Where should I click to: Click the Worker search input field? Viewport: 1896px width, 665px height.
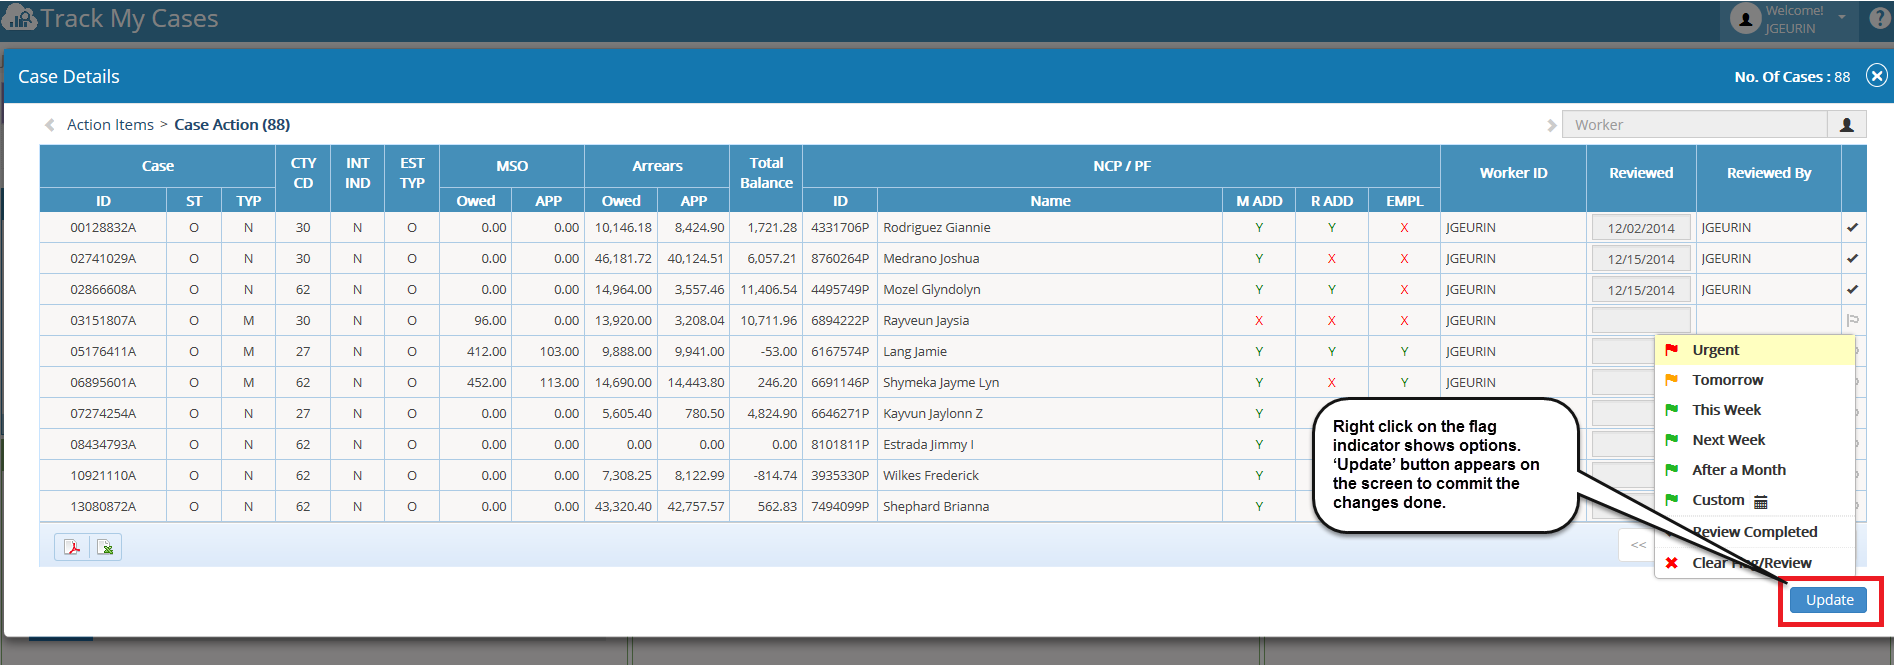point(1694,125)
